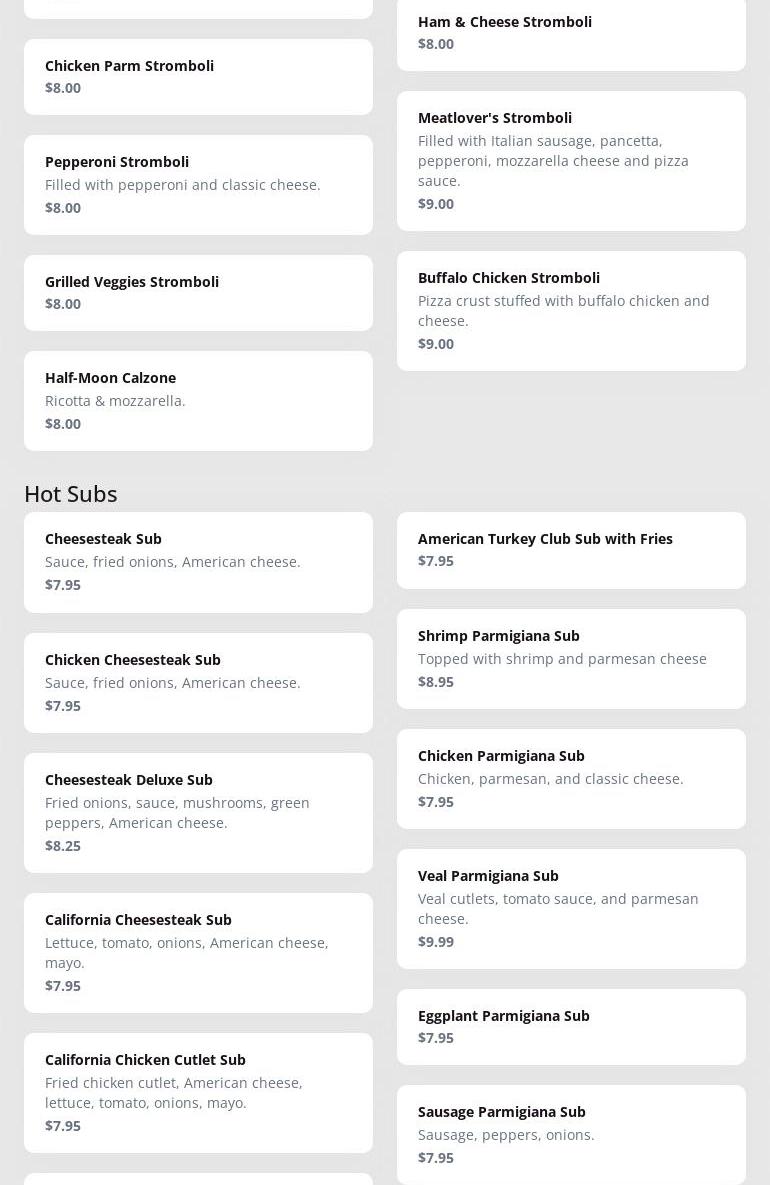Open the Buffalo Chicken Stromboli item
This screenshot has width=770, height=1185.
point(571,310)
